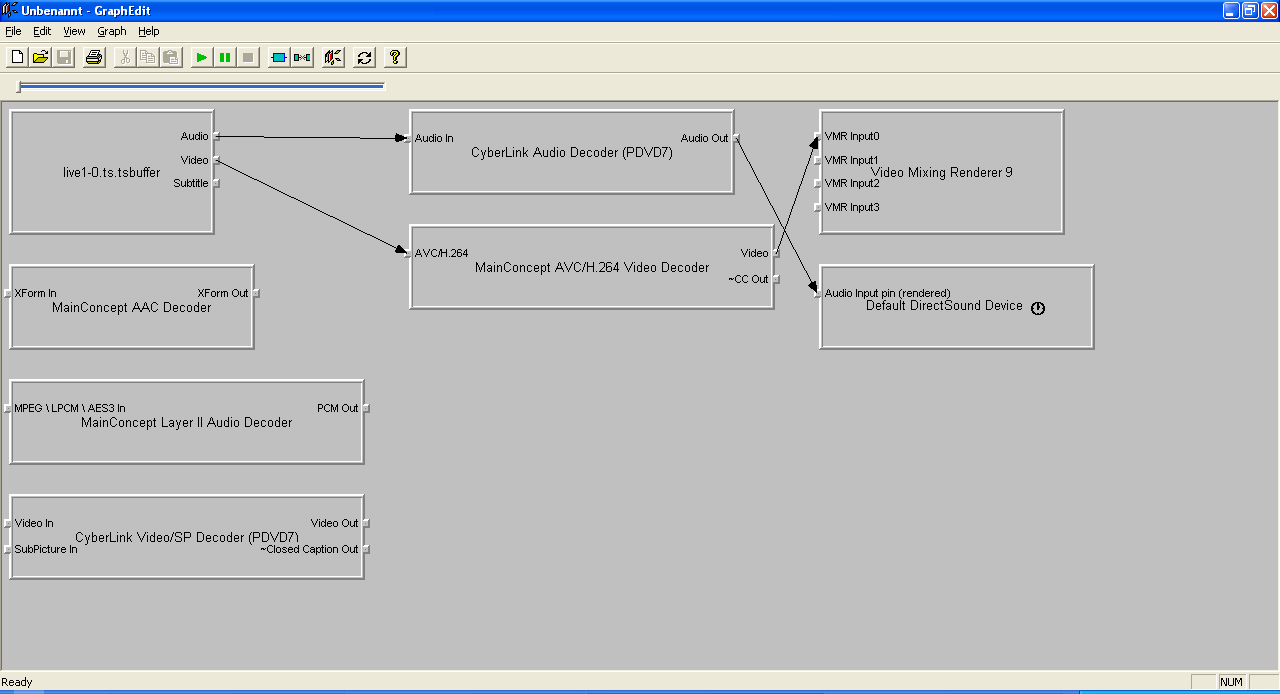Click the Video In pin of CyberLink Video/SP Decoder
The width and height of the screenshot is (1280, 694).
pyautogui.click(x=8, y=523)
